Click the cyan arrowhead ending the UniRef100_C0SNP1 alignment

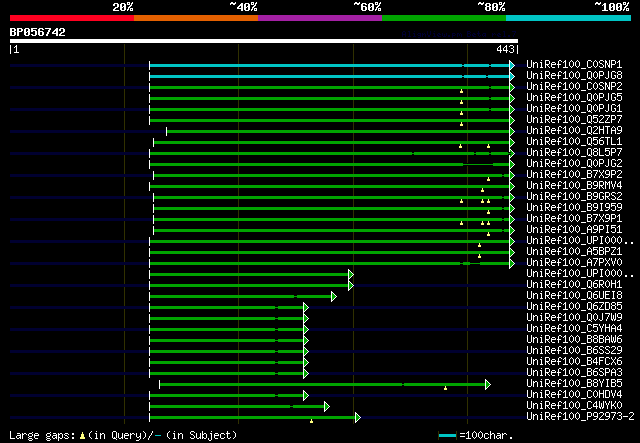click(512, 65)
